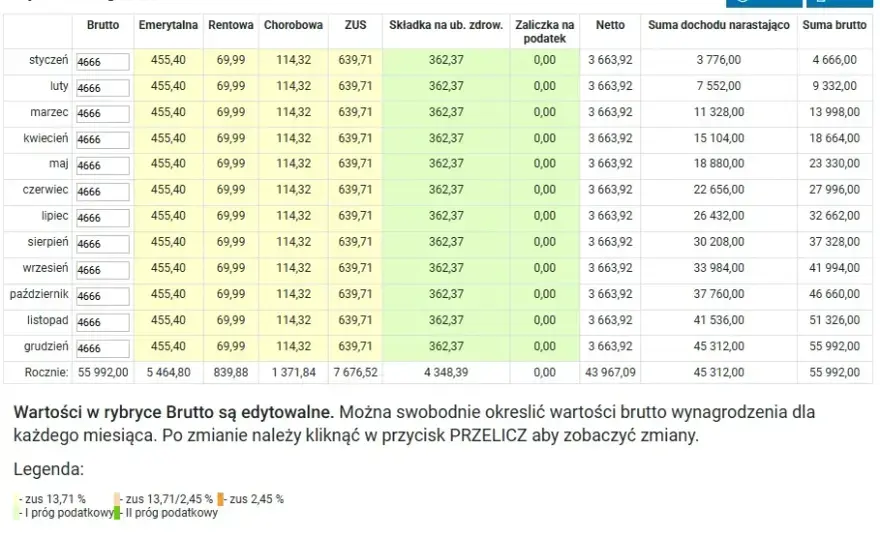Click yearly Emerytalna total 5 464,80

(168, 372)
